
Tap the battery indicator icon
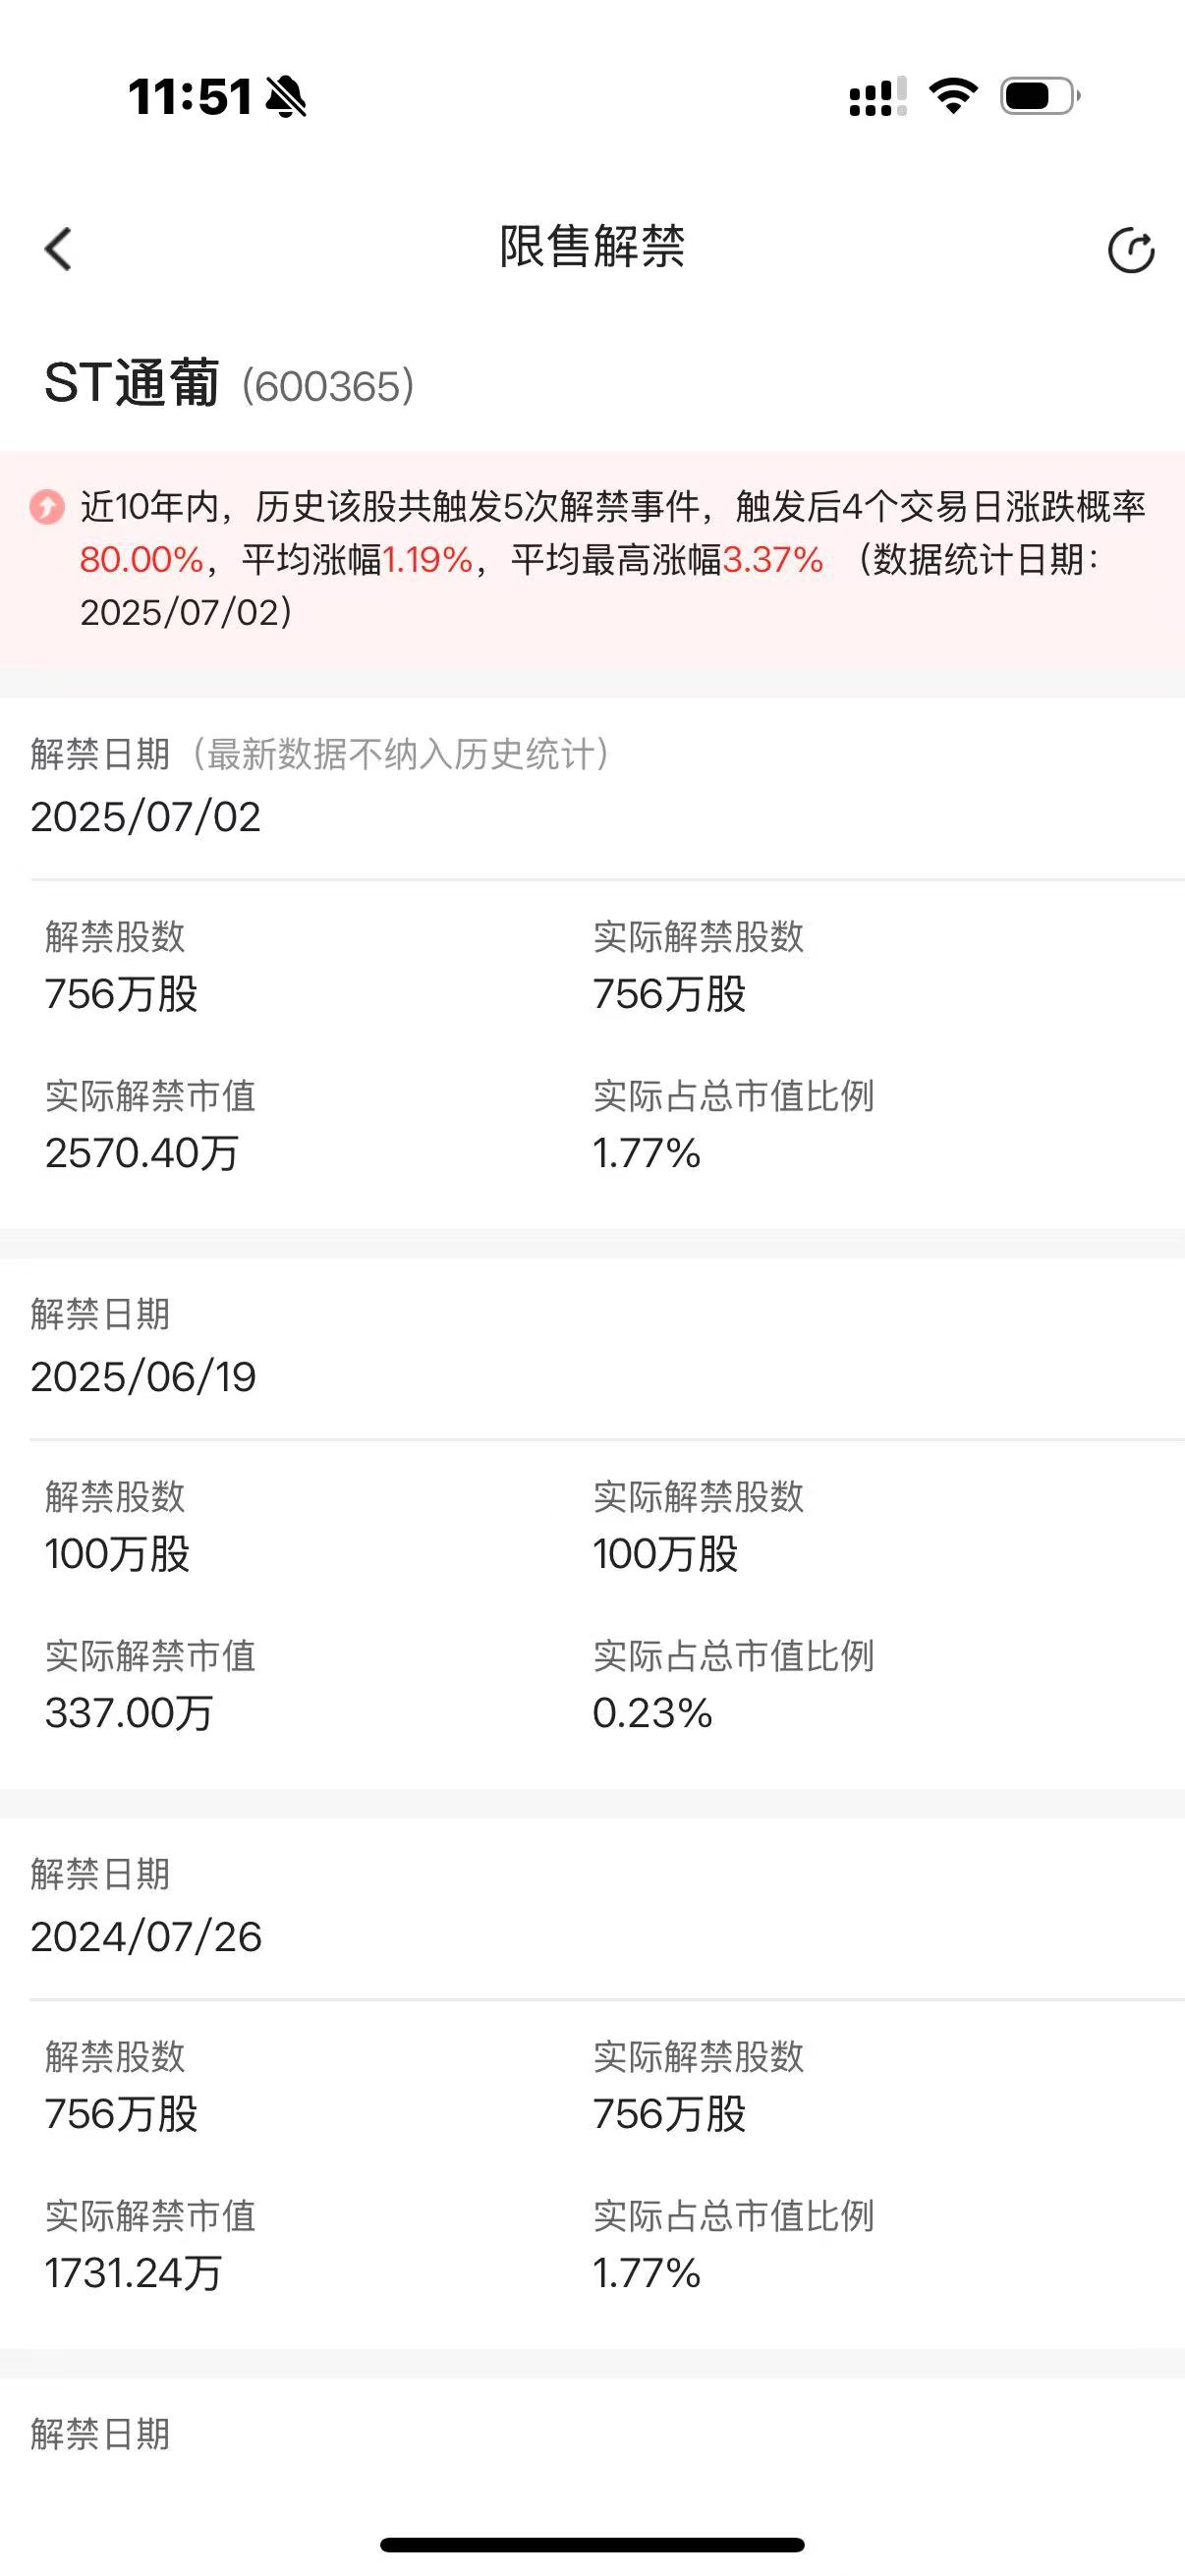click(x=1040, y=96)
